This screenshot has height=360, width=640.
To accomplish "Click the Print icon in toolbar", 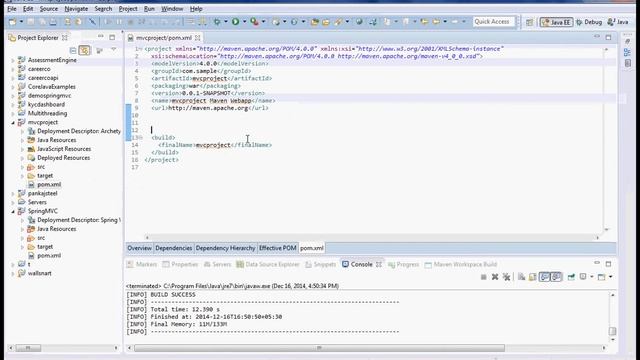I will point(53,22).
